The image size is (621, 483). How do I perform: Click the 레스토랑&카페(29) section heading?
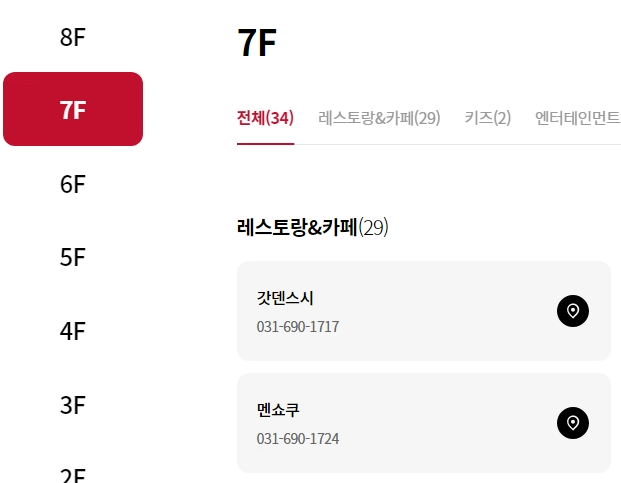coord(312,227)
